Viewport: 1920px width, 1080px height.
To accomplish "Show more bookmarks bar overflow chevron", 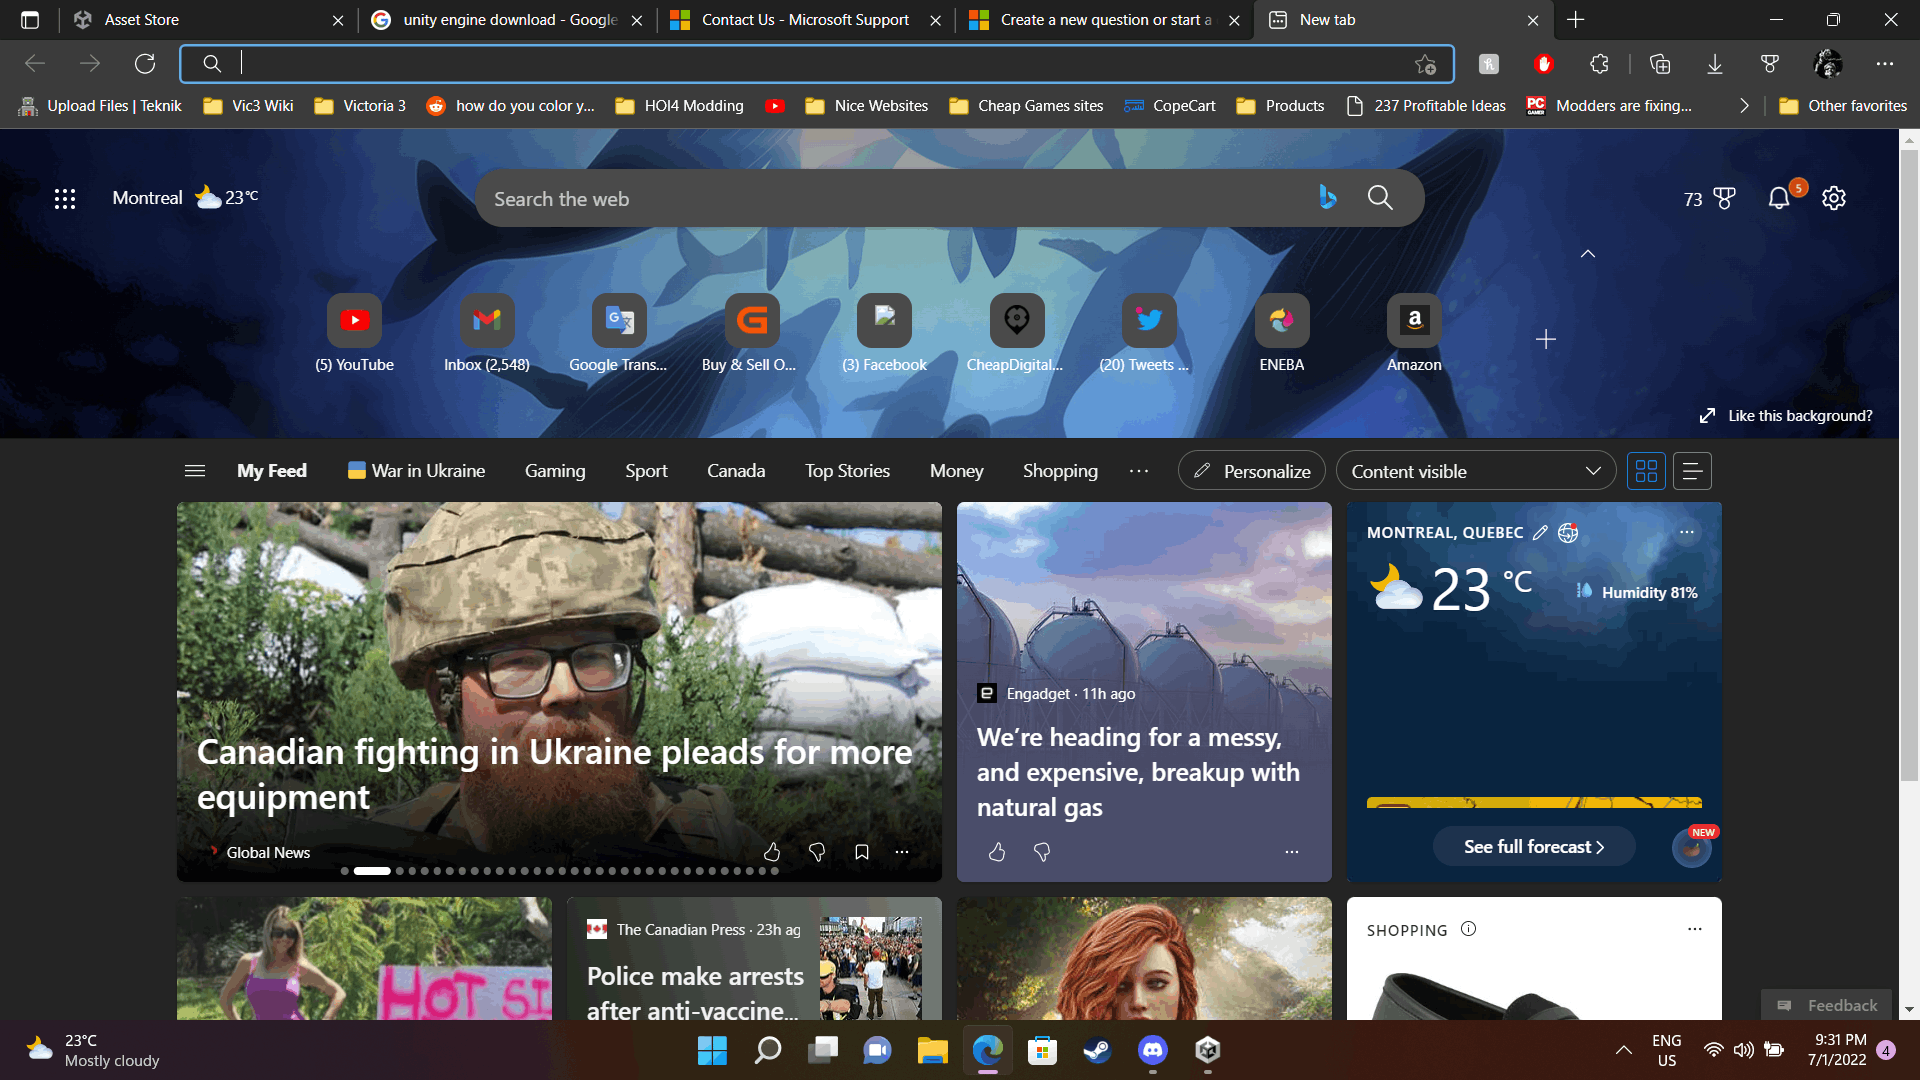I will click(1744, 106).
